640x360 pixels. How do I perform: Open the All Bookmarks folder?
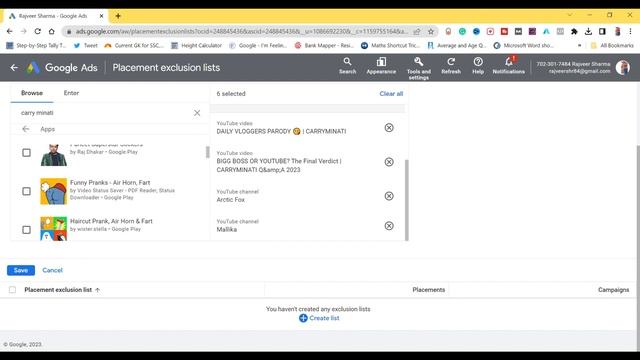click(612, 45)
